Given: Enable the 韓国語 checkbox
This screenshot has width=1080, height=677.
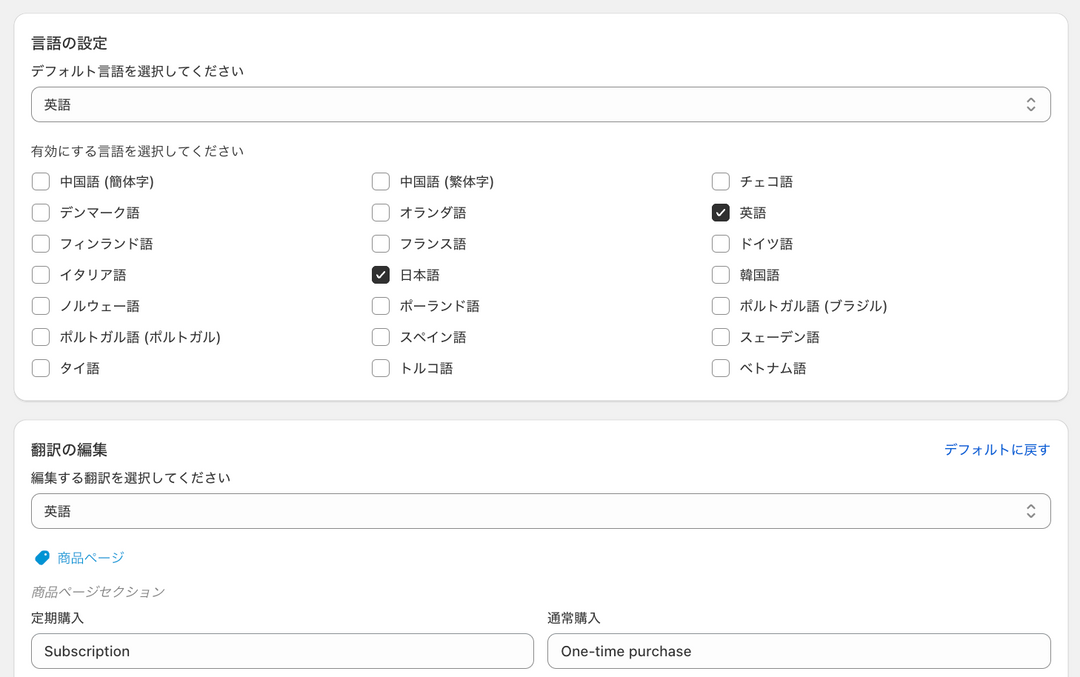Looking at the screenshot, I should pyautogui.click(x=721, y=275).
